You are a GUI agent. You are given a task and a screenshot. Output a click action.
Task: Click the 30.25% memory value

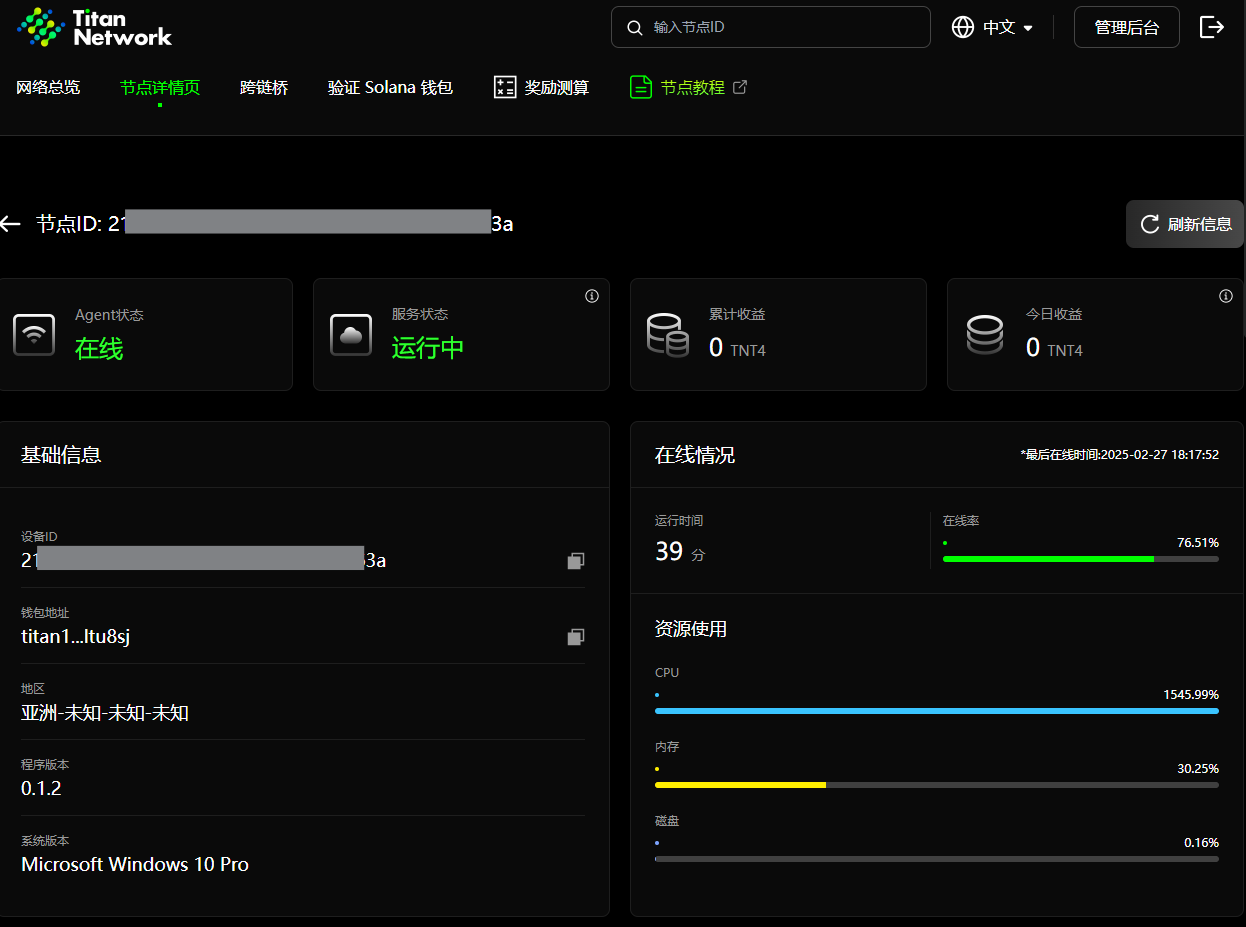[1198, 769]
